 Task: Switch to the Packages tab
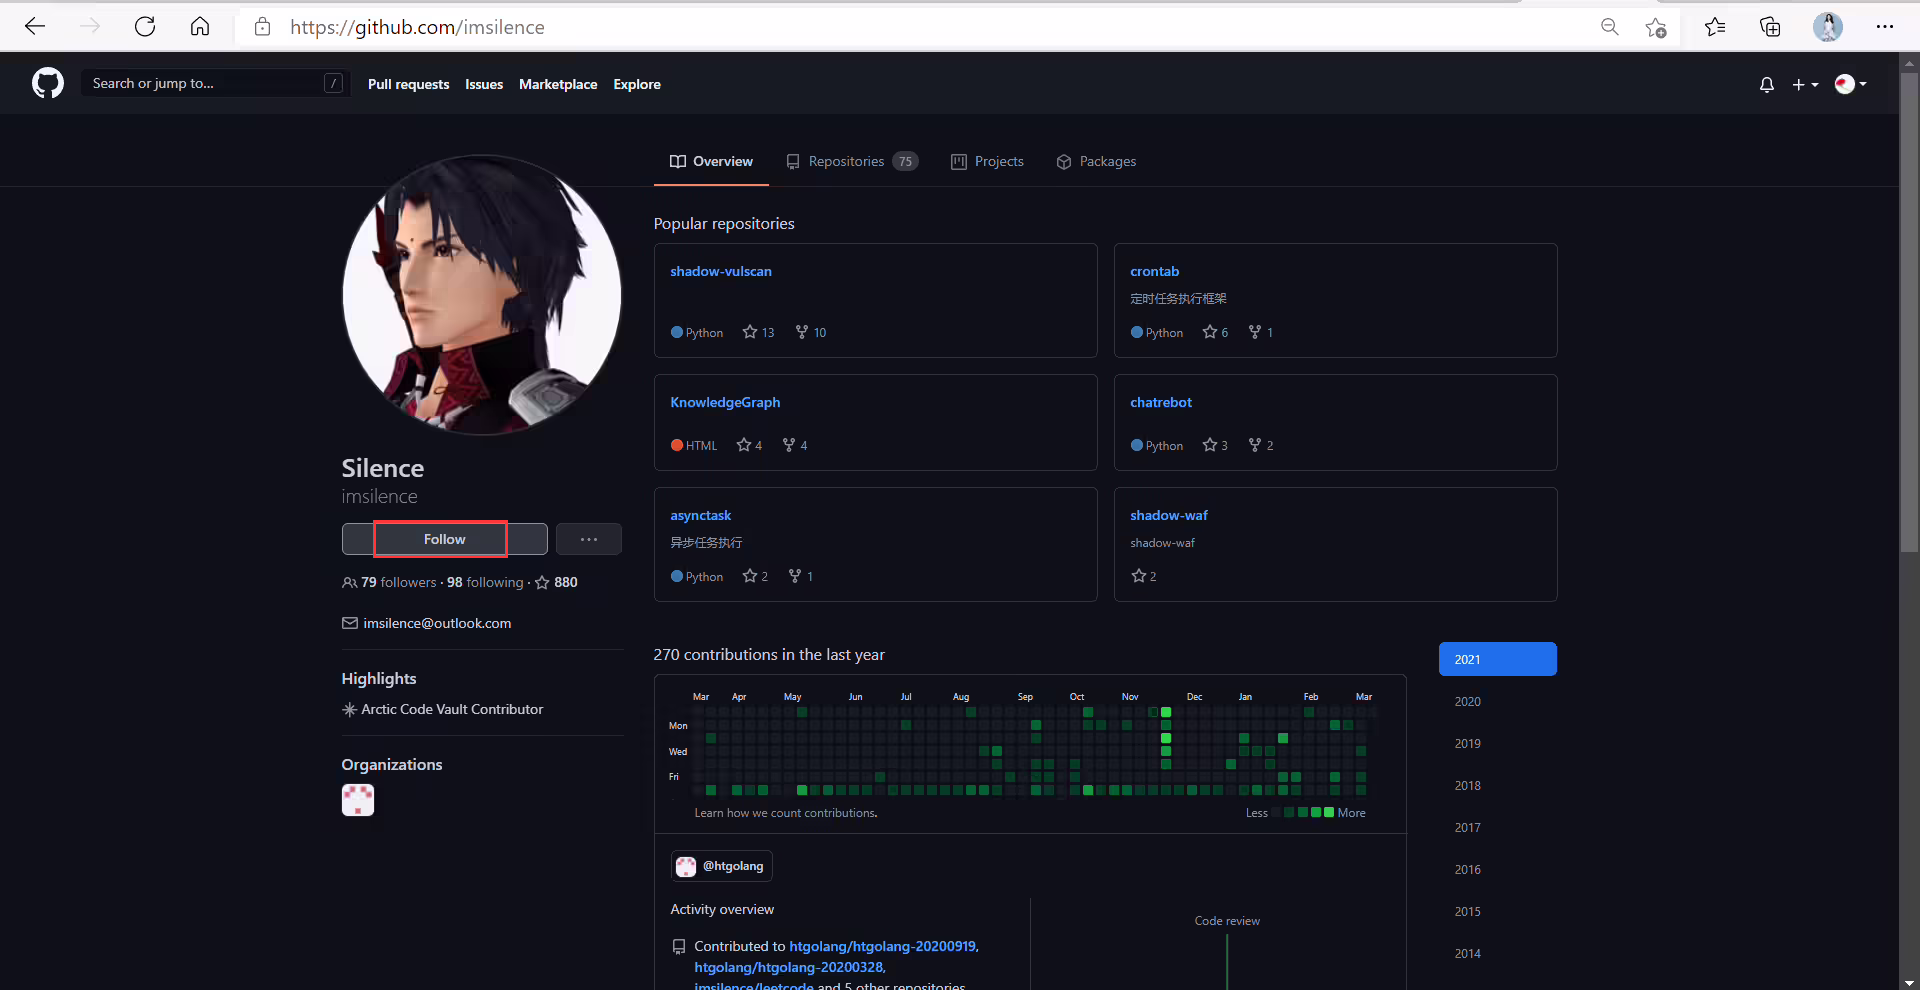coord(1096,161)
